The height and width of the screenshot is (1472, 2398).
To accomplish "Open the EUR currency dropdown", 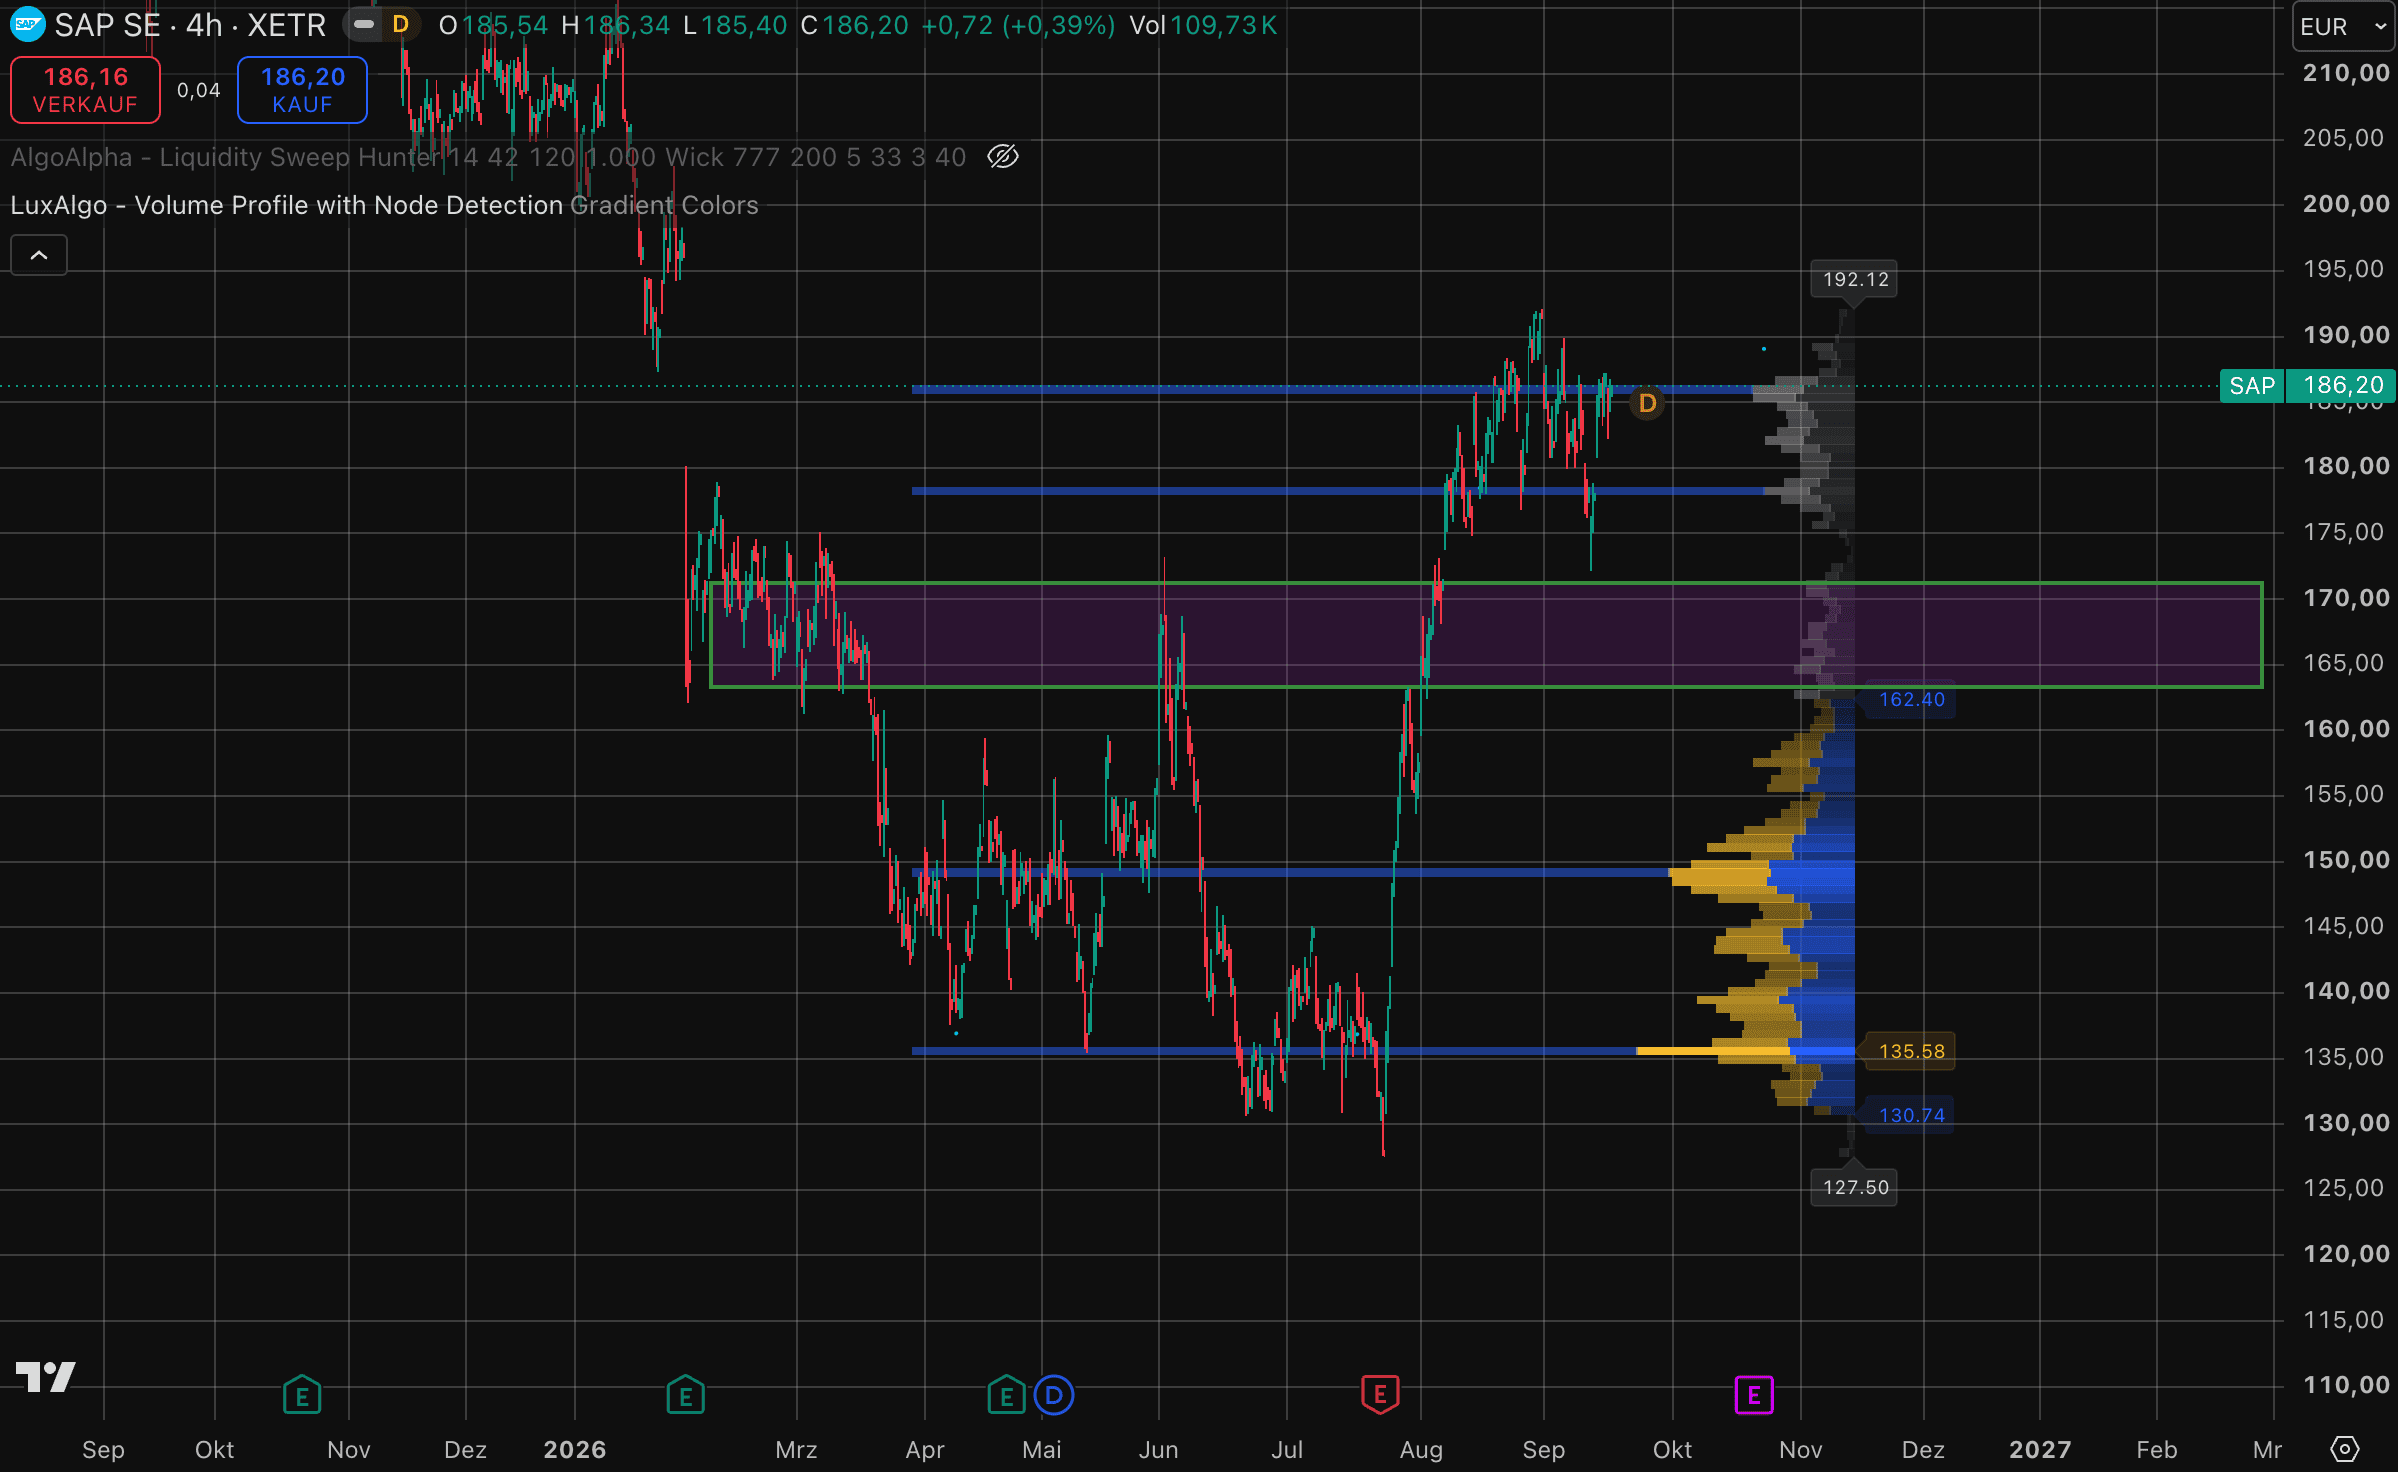I will (2343, 27).
